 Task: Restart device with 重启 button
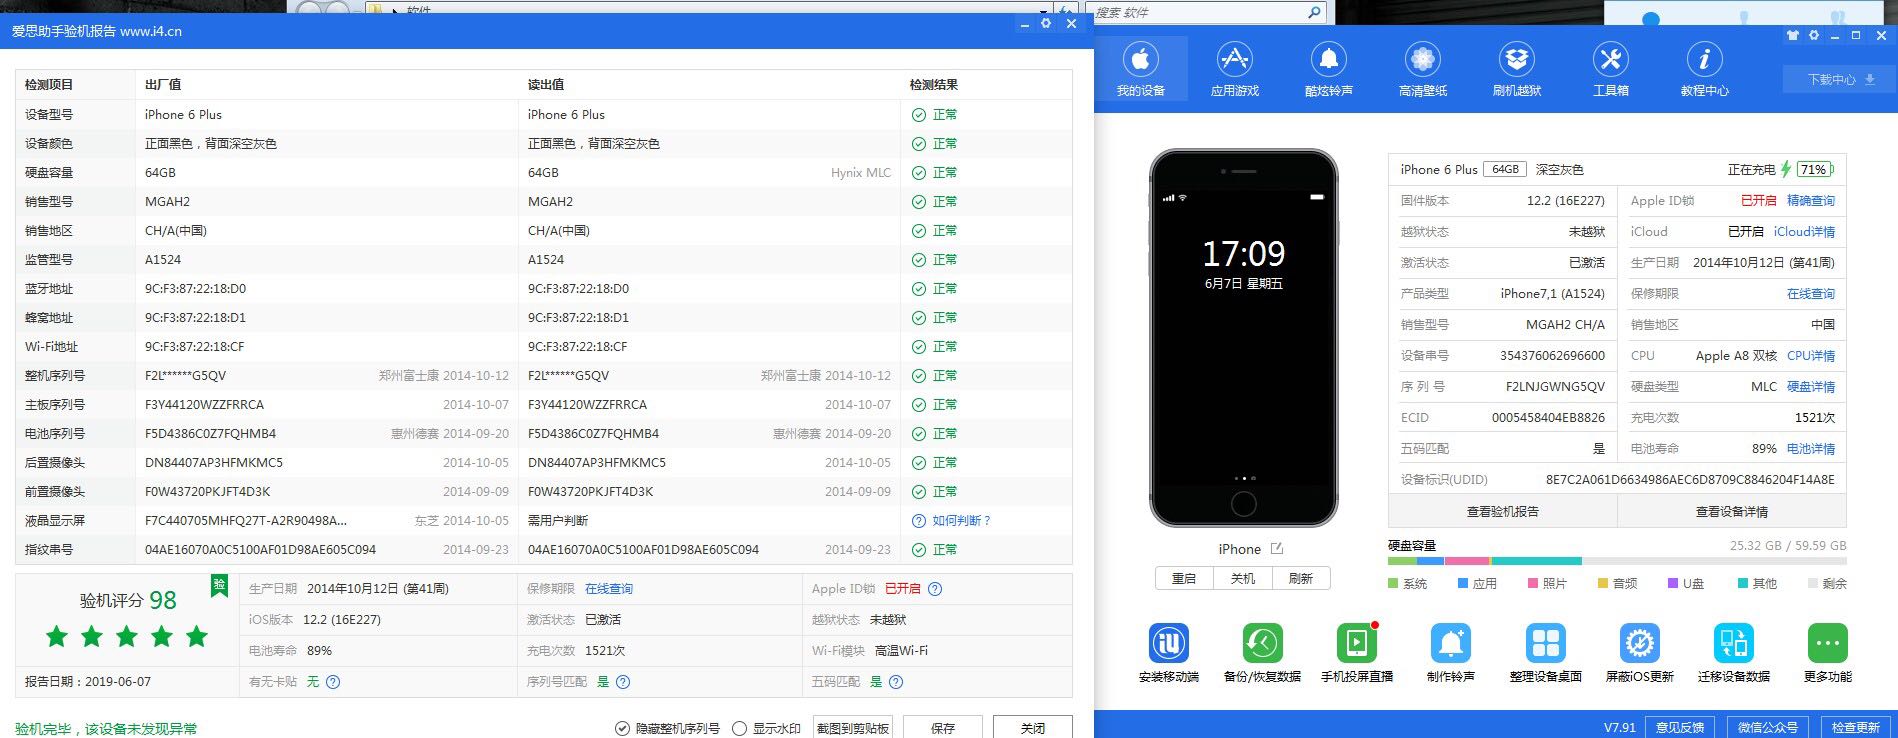[x=1184, y=578]
